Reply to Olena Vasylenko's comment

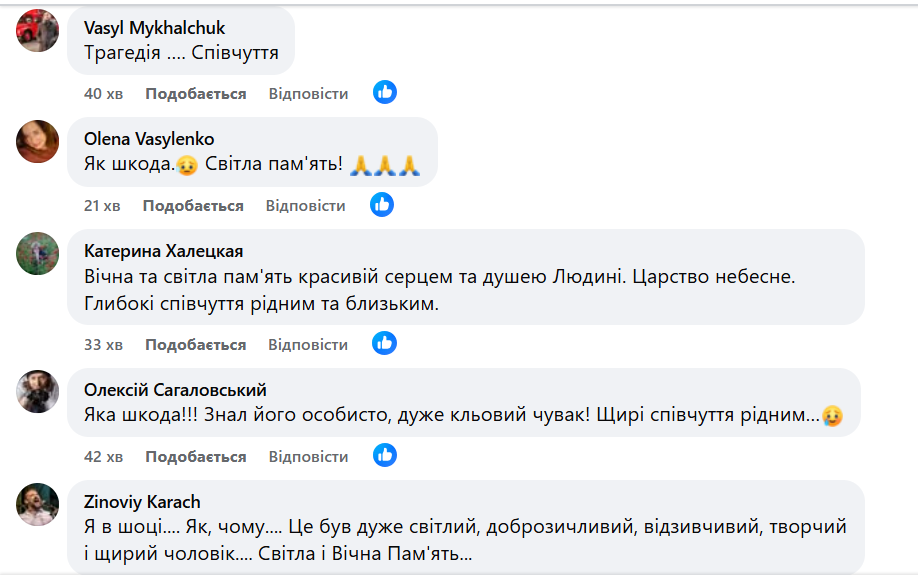305,205
